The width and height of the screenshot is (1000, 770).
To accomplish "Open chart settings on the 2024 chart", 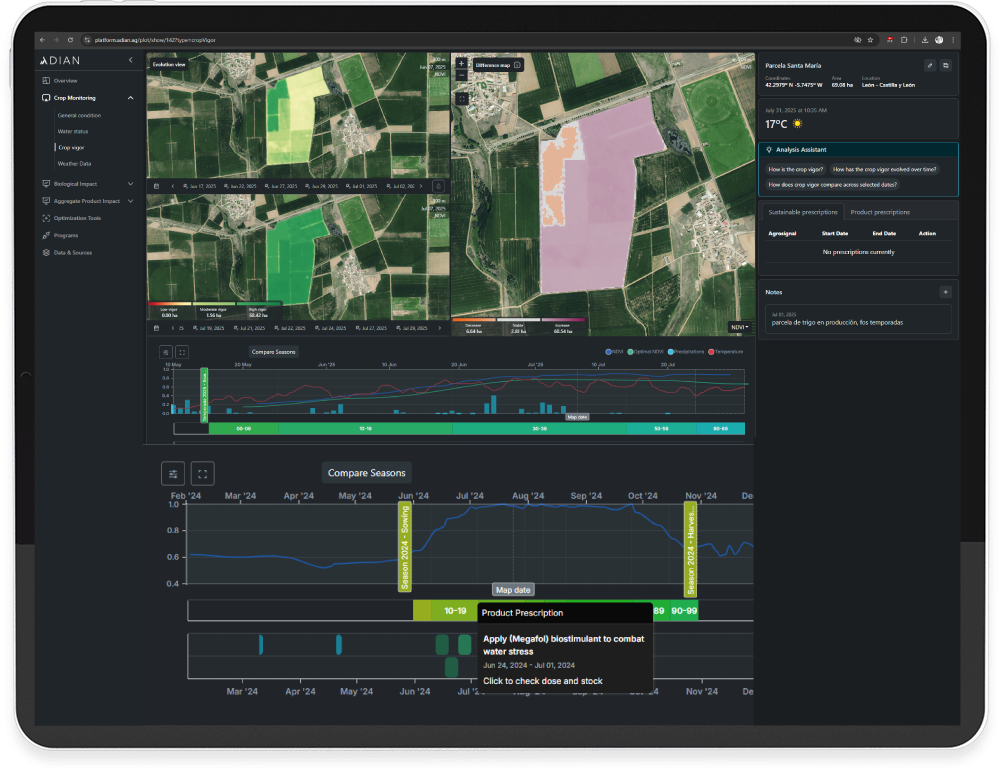I will (173, 473).
